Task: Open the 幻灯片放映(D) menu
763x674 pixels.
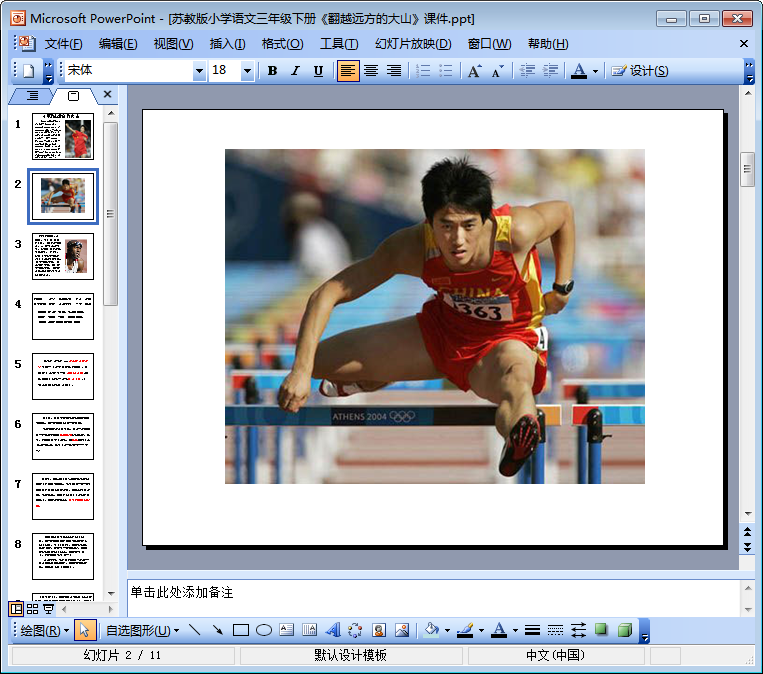Action: pos(412,44)
